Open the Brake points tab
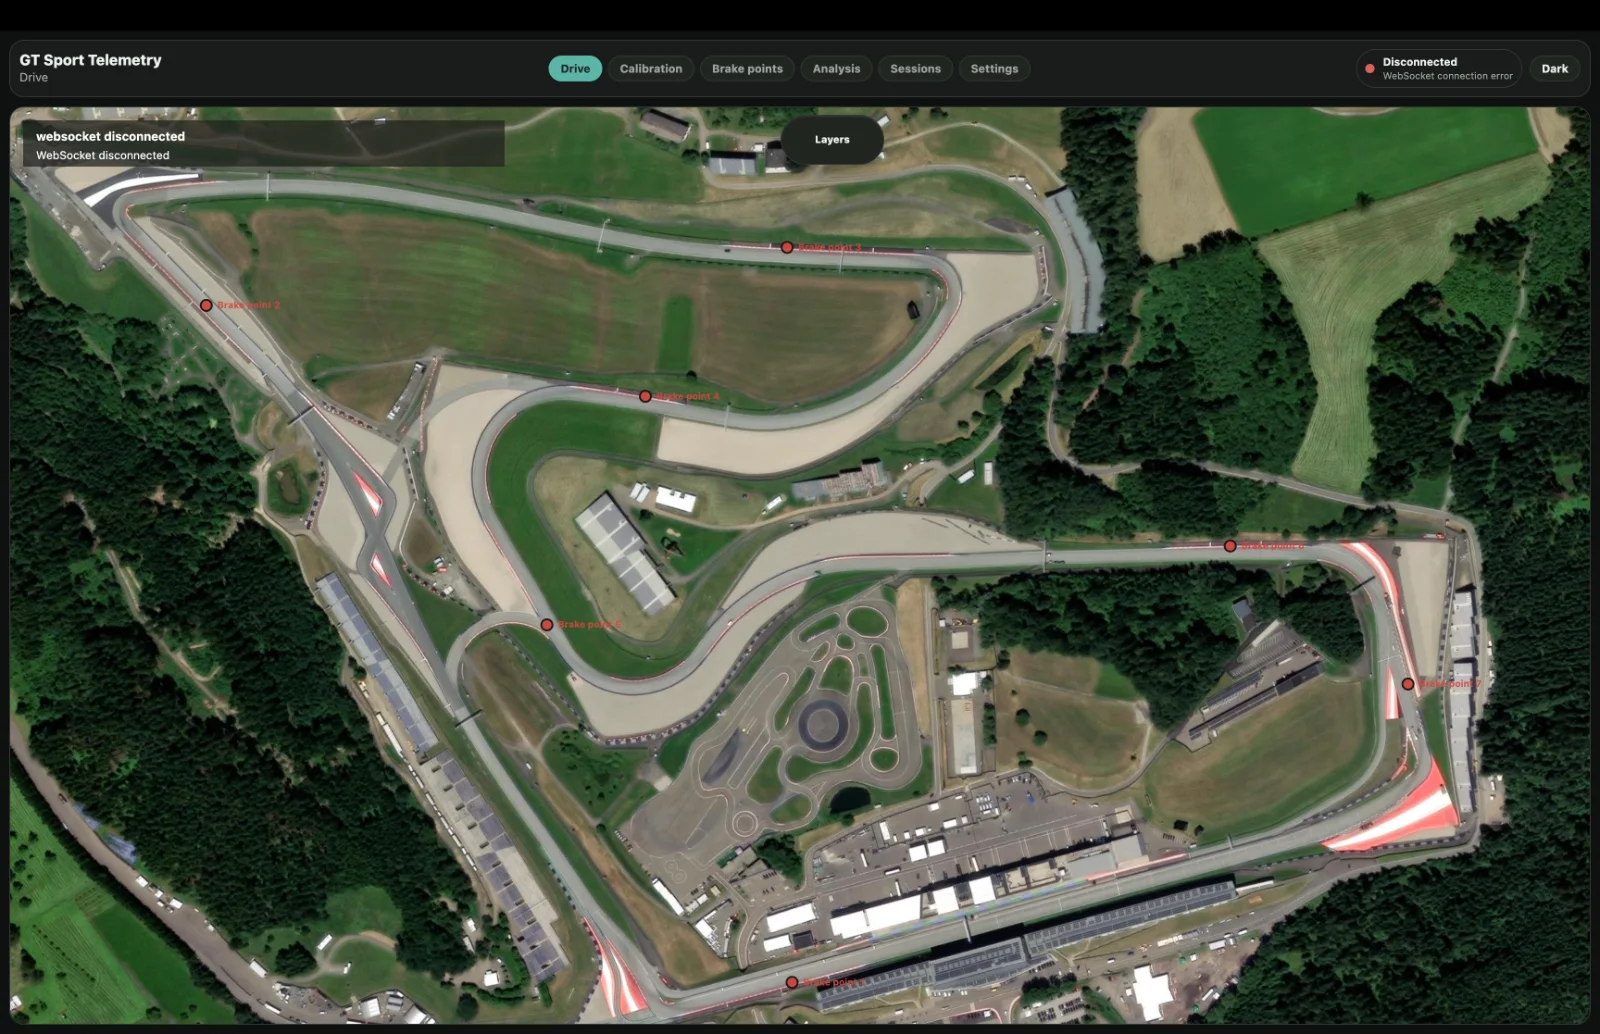 point(747,69)
